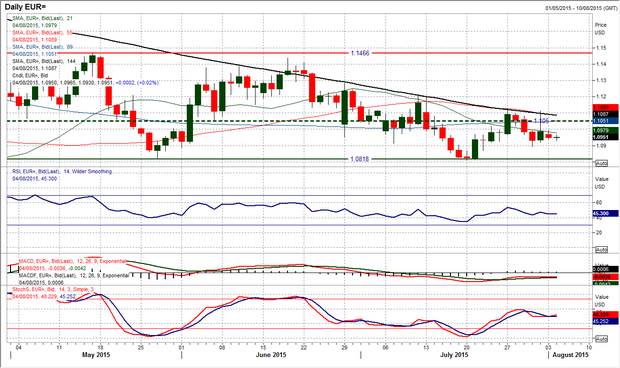Click the June 2015 month label
Image resolution: width=620 pixels, height=368 pixels.
click(271, 355)
